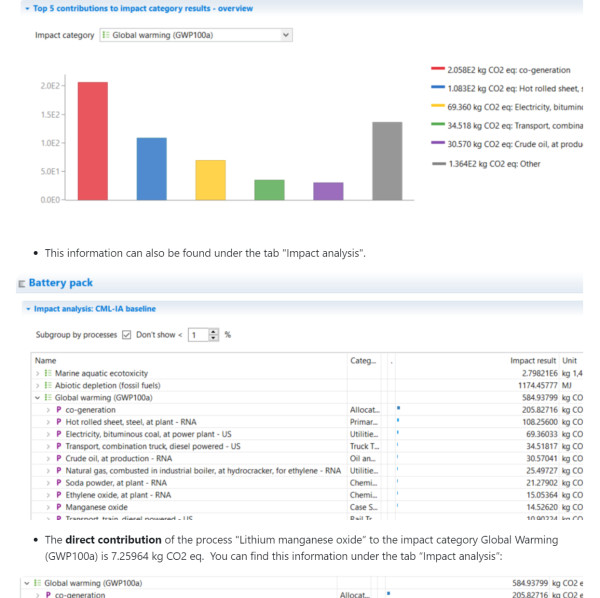Click the Soda powder process P icon

click(59, 482)
